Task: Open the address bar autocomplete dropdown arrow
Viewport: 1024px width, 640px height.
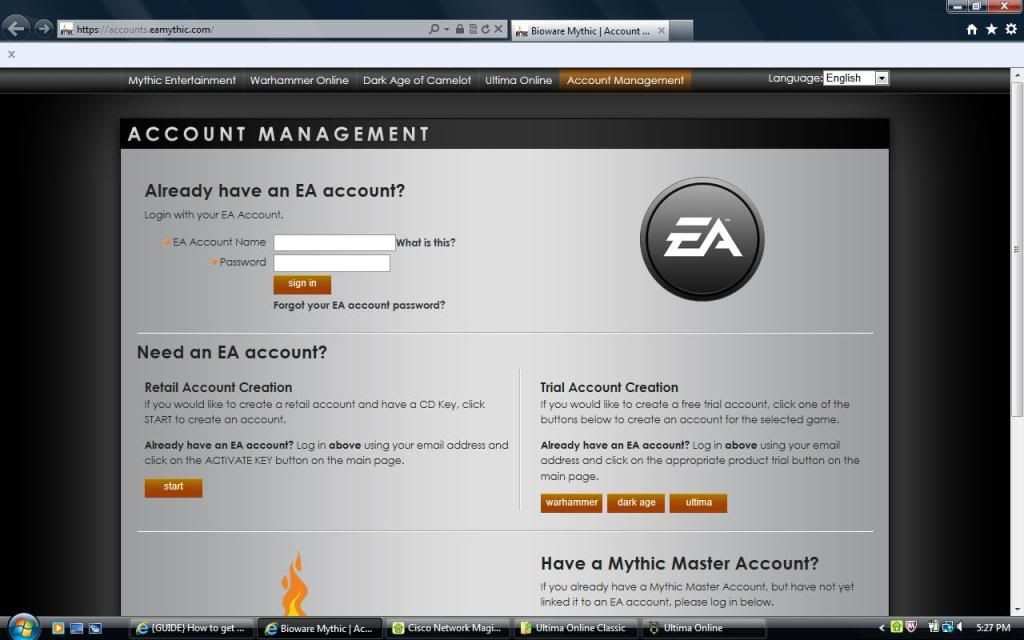Action: click(x=447, y=29)
